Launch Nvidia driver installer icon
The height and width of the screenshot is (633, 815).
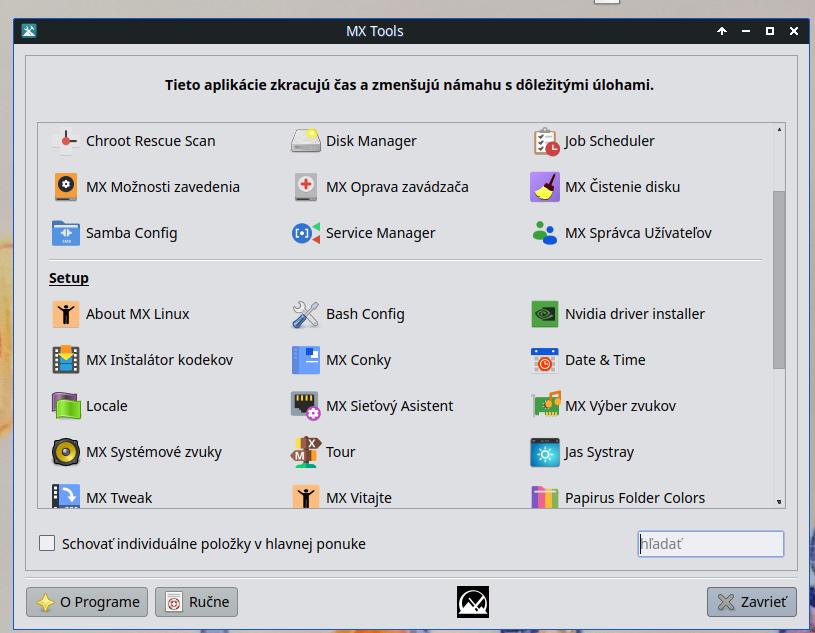[x=545, y=314]
